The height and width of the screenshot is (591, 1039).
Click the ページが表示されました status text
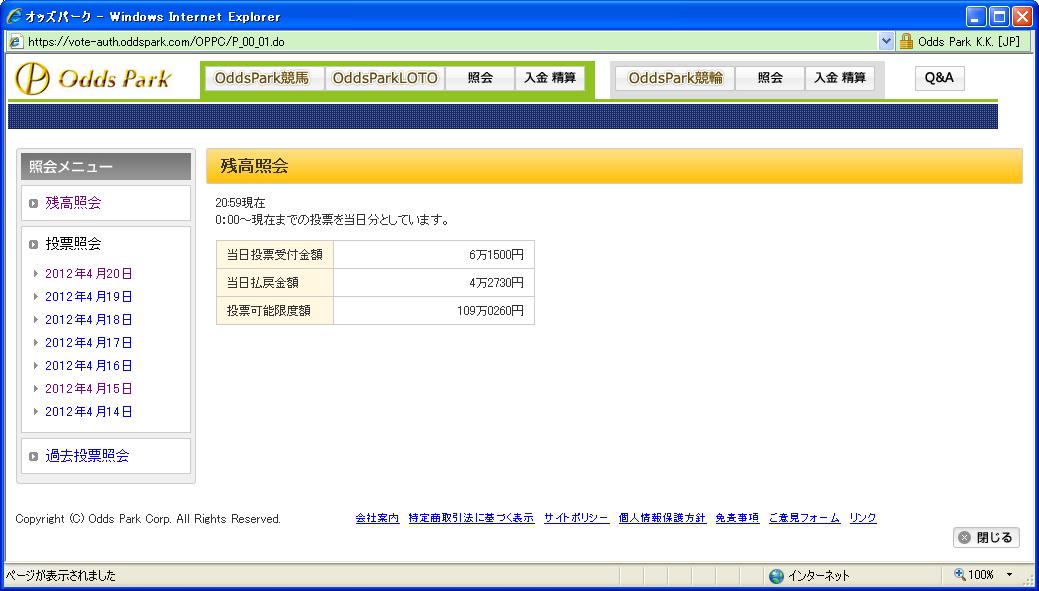point(61,575)
